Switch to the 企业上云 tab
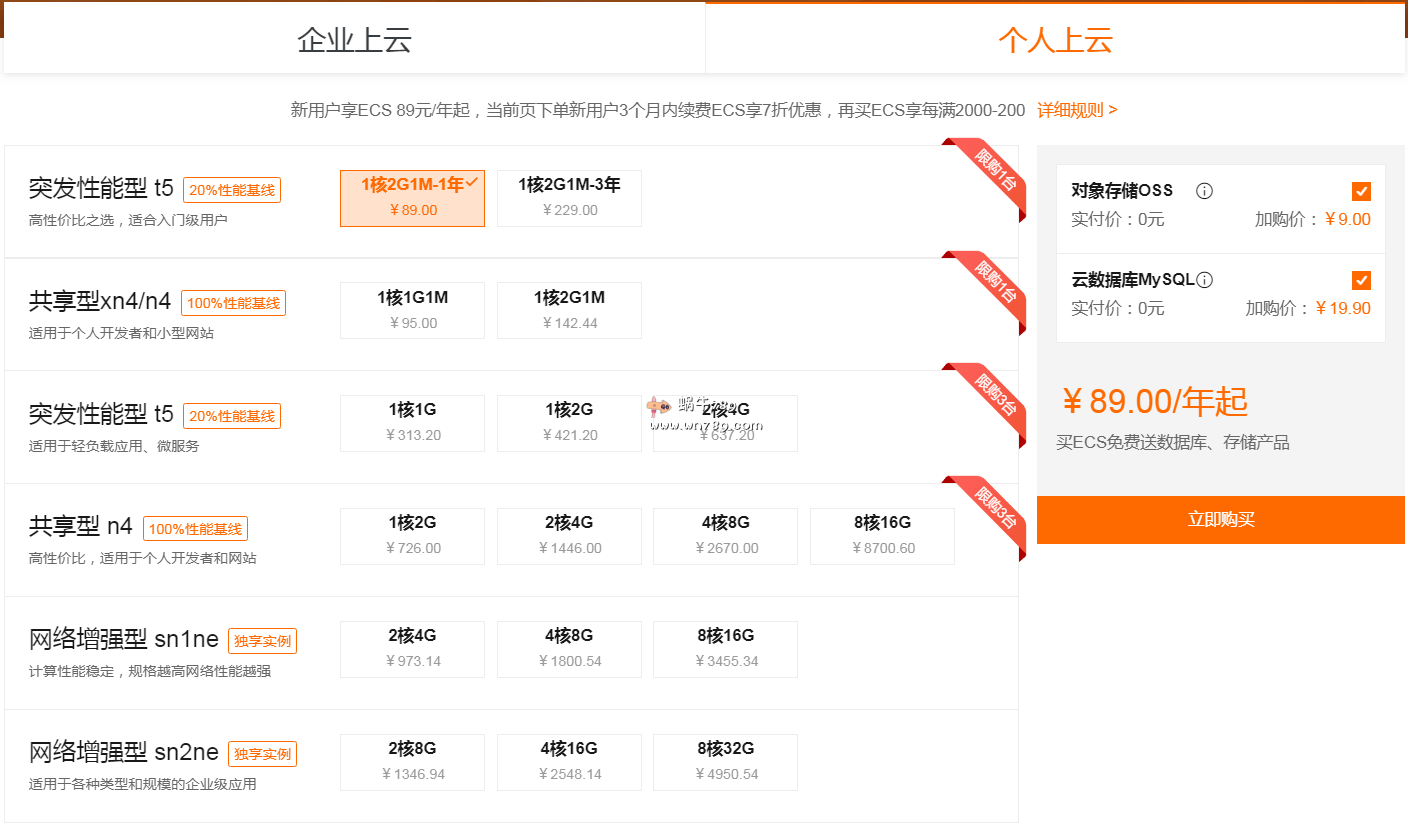1408x828 pixels. point(354,40)
